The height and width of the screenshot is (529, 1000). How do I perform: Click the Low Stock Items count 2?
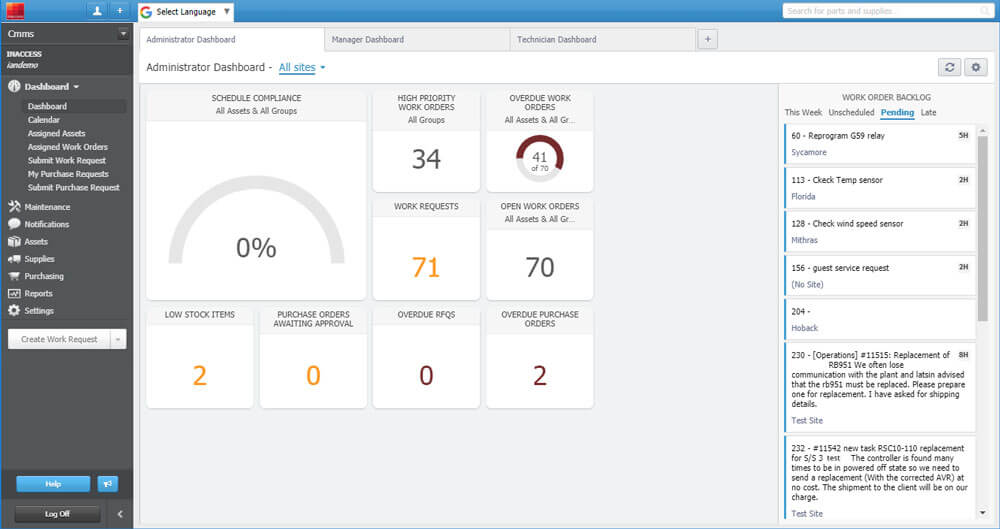pyautogui.click(x=200, y=375)
